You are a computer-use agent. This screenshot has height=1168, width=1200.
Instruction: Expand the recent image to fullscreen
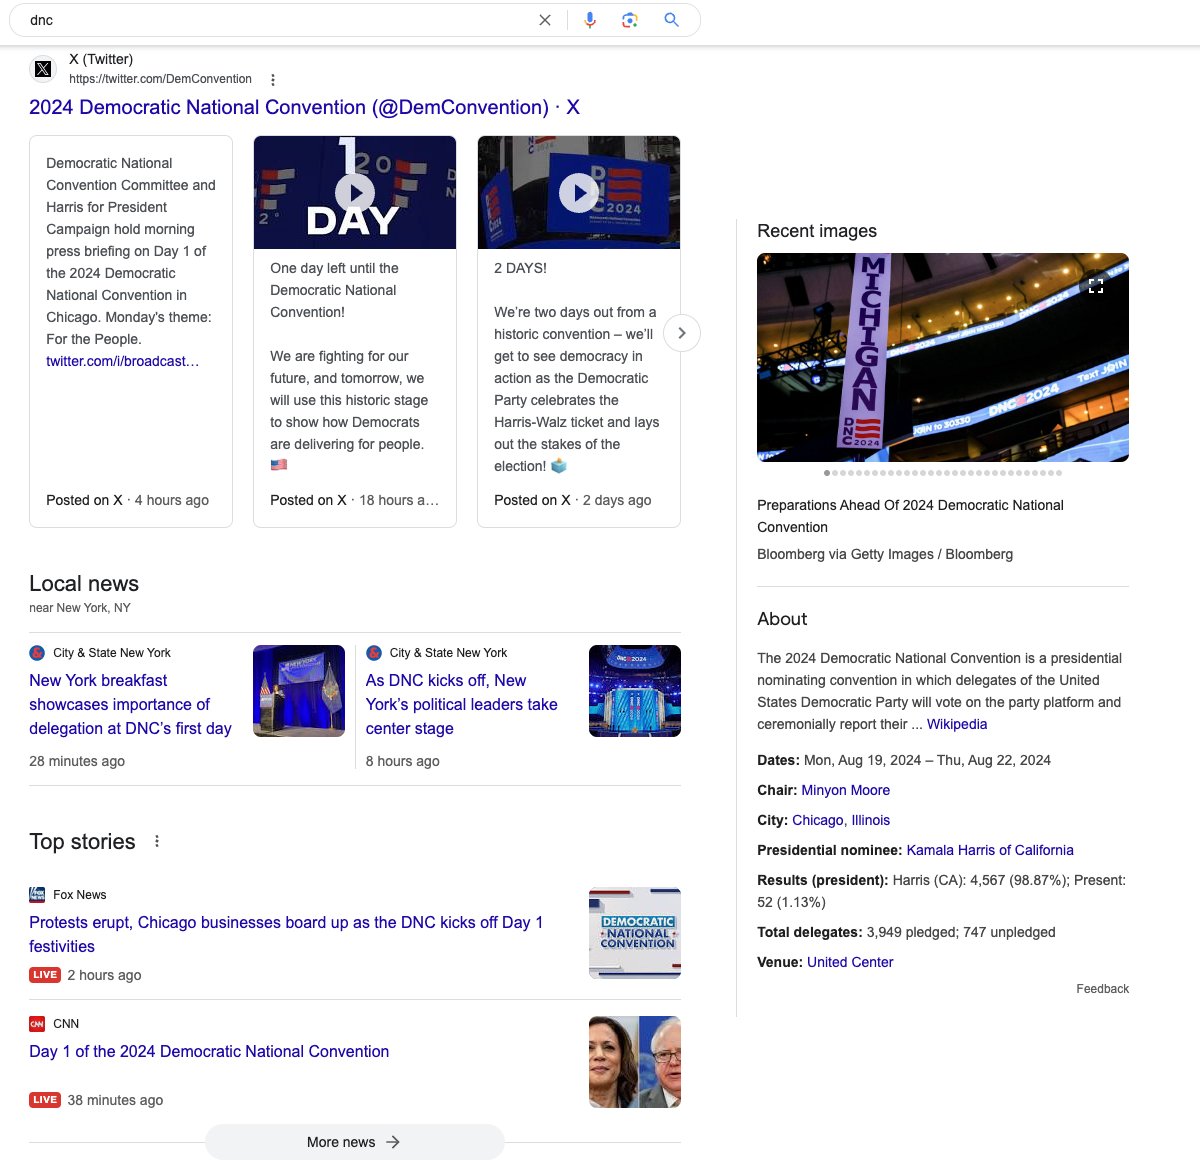click(x=1096, y=285)
